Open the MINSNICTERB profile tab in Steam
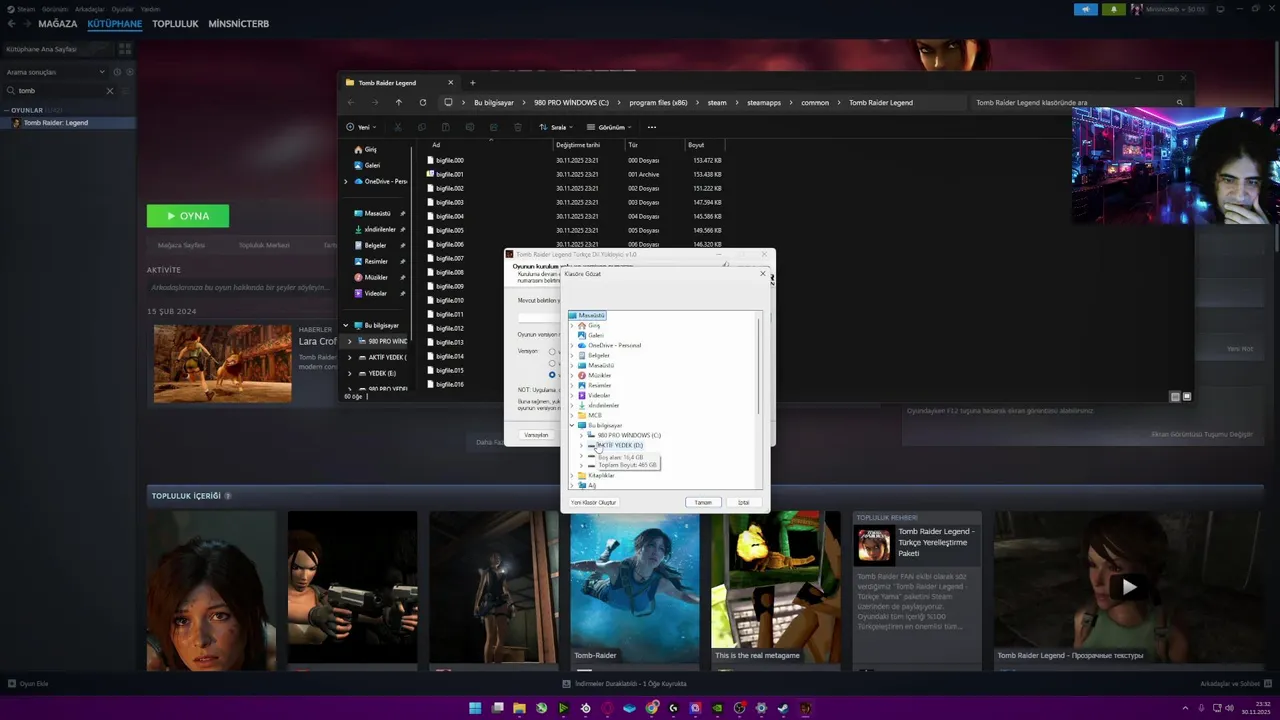 pyautogui.click(x=238, y=23)
